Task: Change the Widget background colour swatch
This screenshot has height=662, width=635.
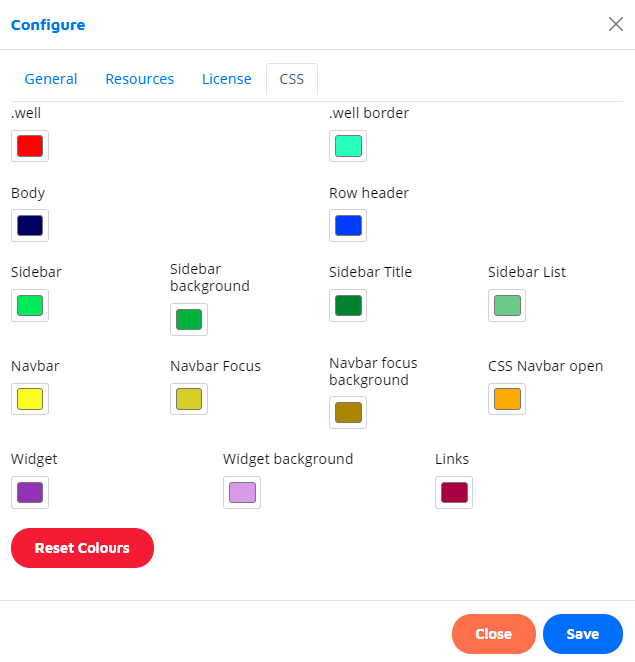Action: tap(242, 492)
